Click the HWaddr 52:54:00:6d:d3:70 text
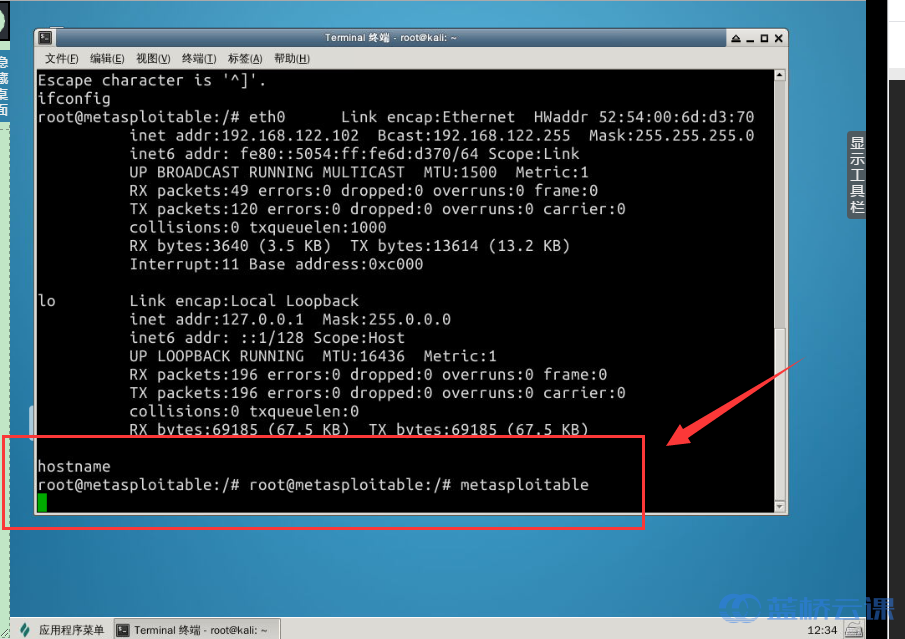 click(x=644, y=117)
